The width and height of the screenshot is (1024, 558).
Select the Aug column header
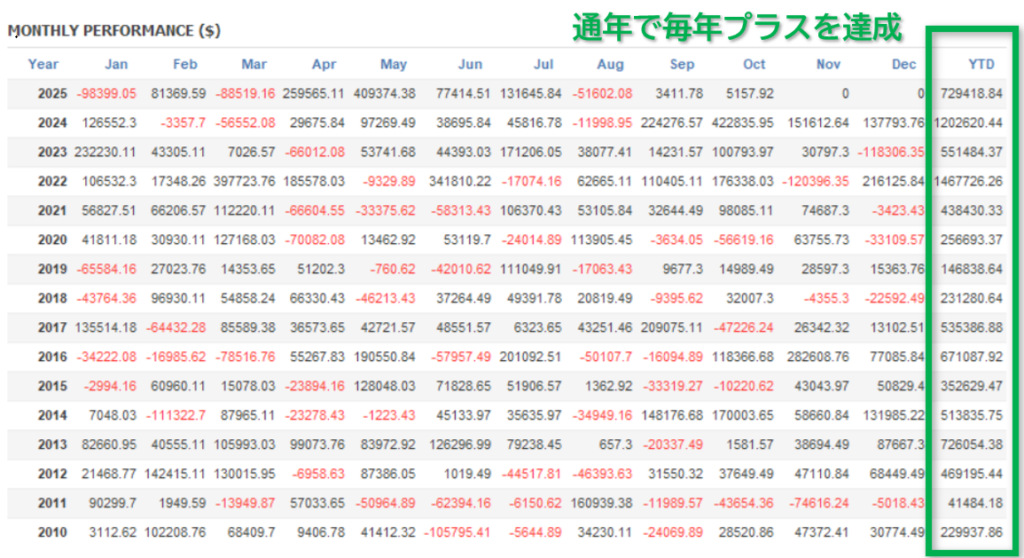tap(609, 64)
